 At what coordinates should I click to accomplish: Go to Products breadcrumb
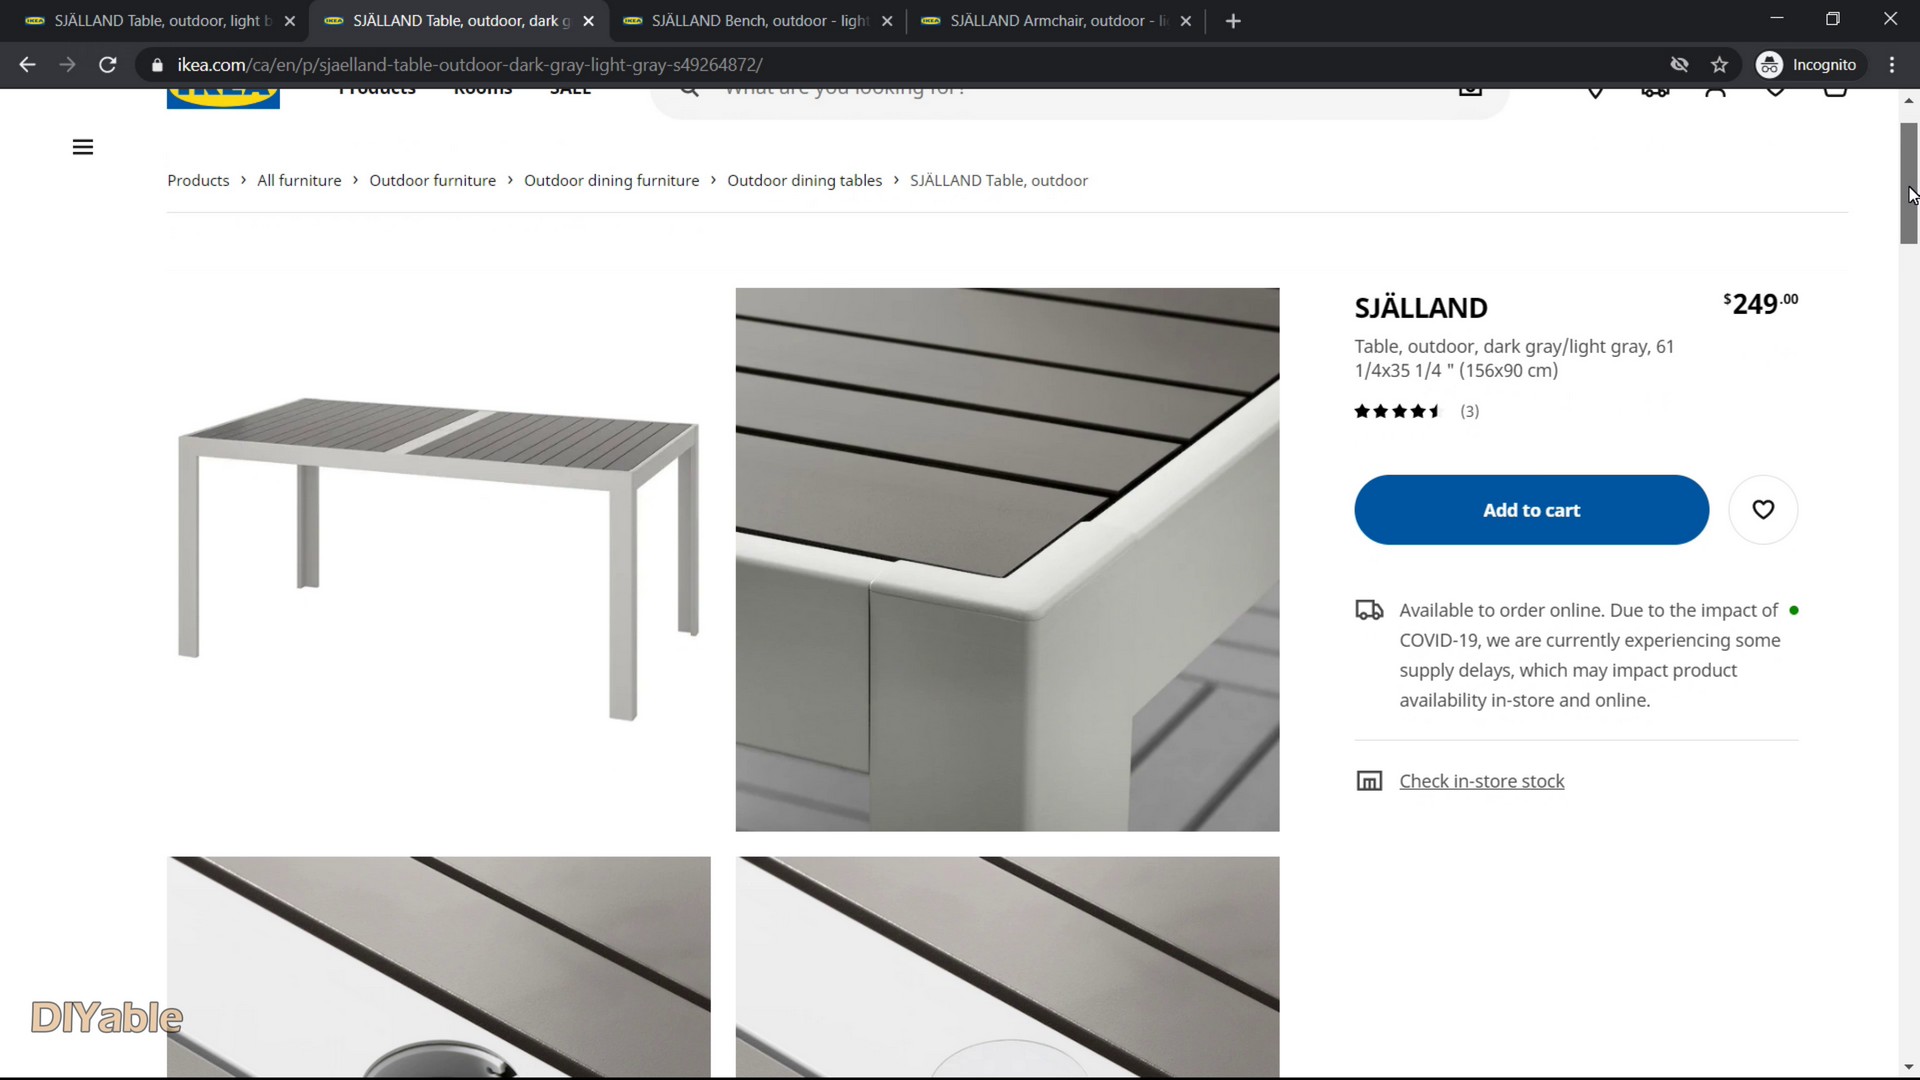pyautogui.click(x=198, y=181)
